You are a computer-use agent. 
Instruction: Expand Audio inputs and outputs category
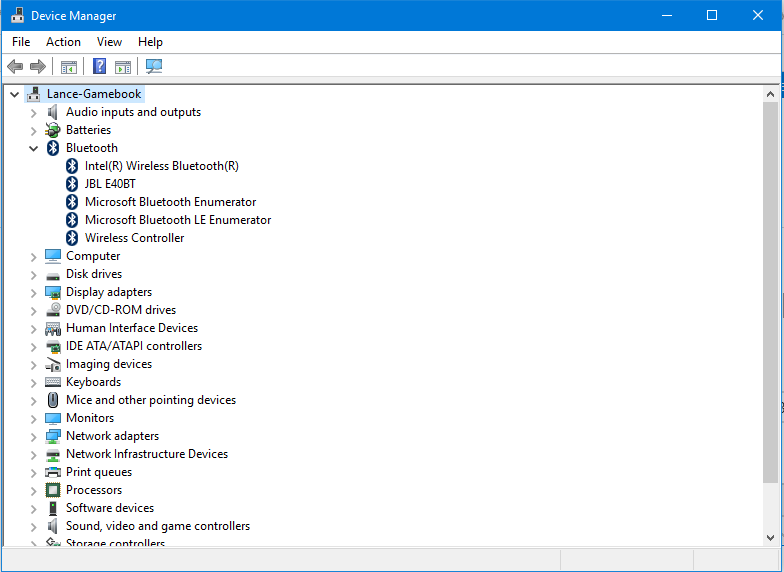click(34, 113)
